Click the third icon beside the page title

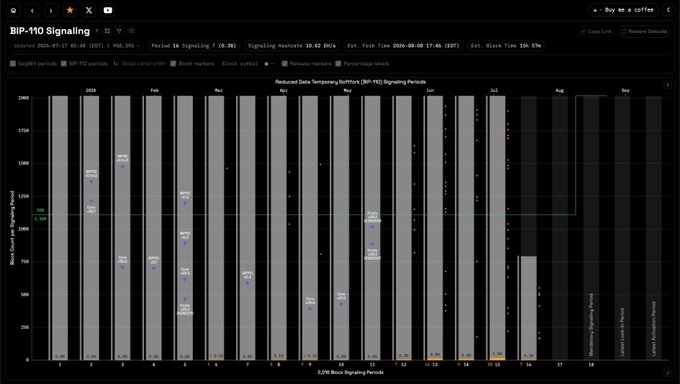[119, 31]
